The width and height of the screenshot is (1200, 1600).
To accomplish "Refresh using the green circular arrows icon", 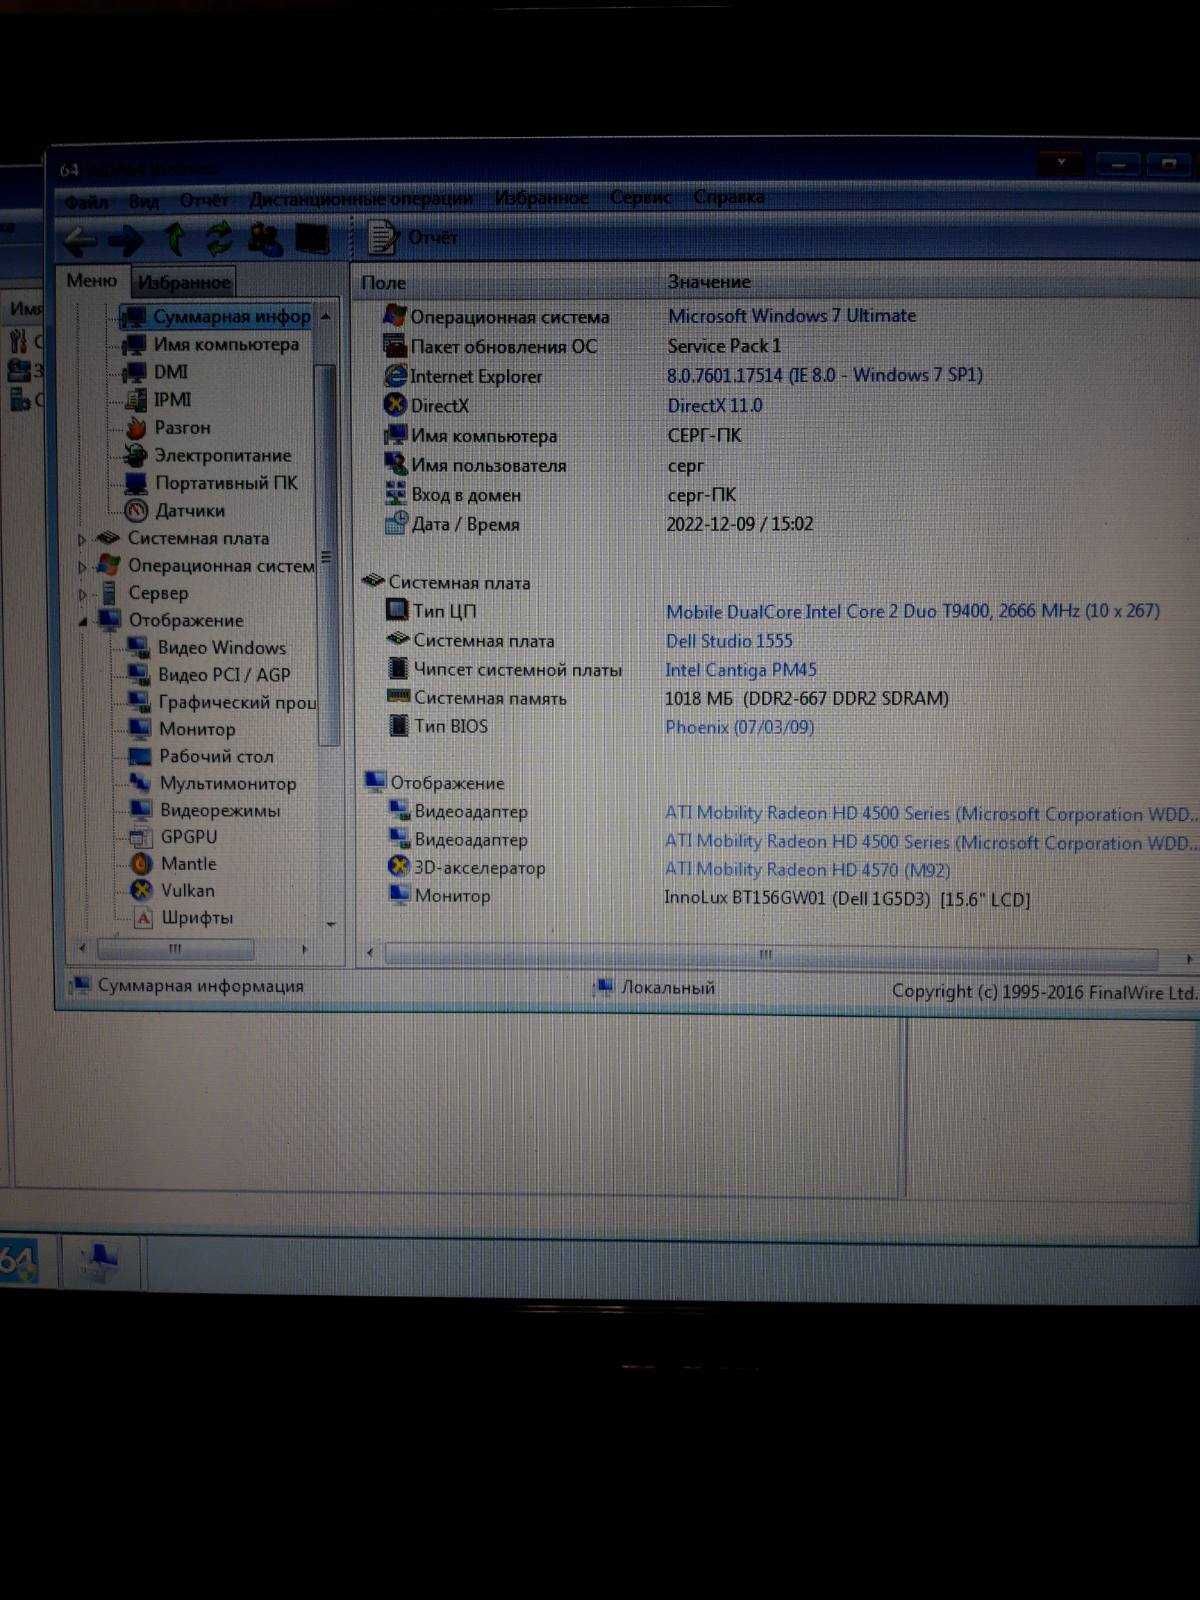I will tap(218, 239).
